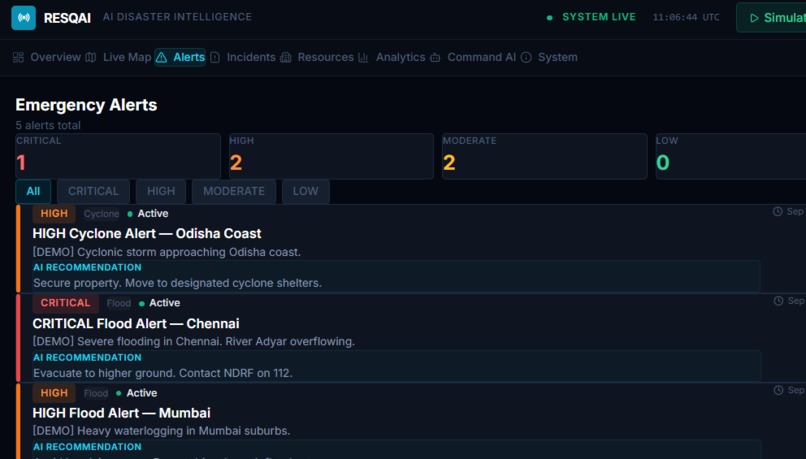Image resolution: width=806 pixels, height=459 pixels.
Task: Click the LOW count summary card
Action: (x=731, y=156)
